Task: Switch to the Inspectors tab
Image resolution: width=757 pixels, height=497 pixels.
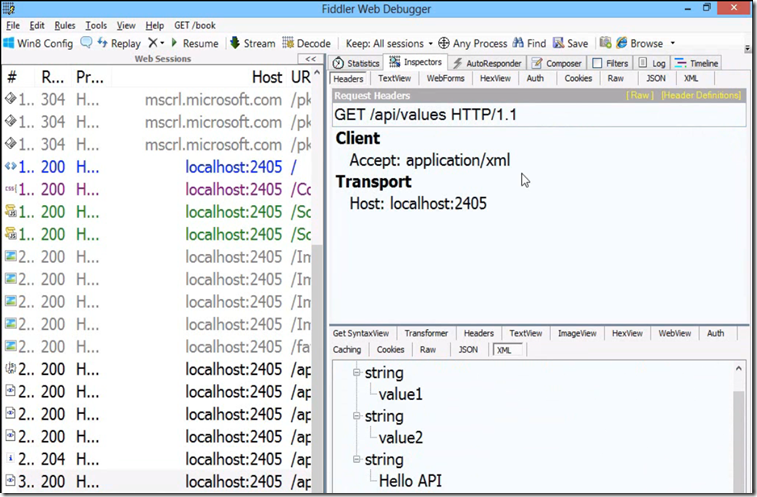Action: click(416, 62)
